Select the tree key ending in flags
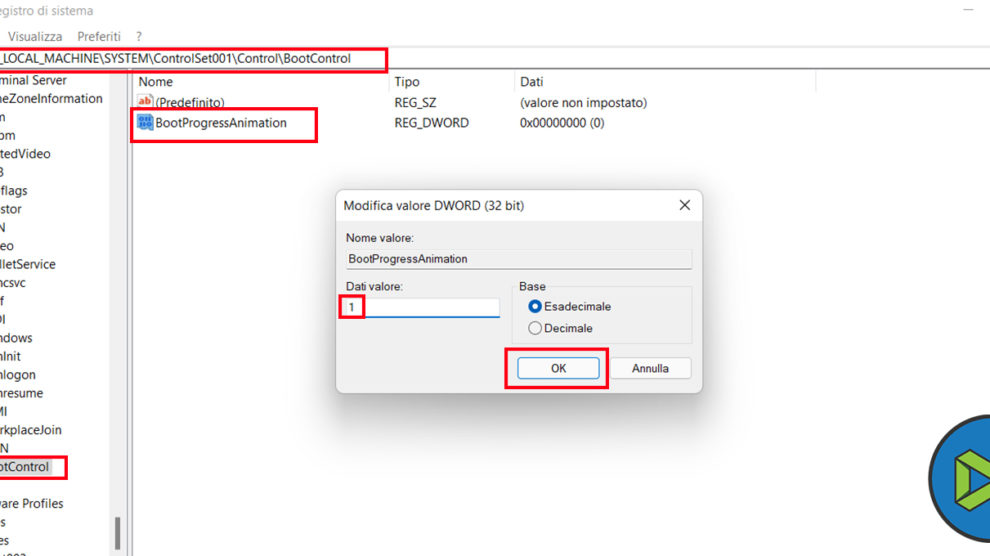 (14, 191)
